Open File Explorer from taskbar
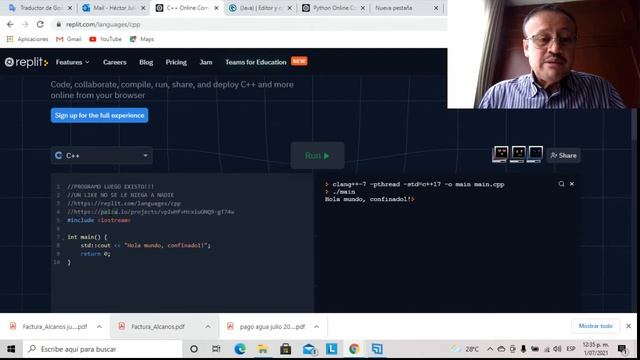 pyautogui.click(x=263, y=349)
